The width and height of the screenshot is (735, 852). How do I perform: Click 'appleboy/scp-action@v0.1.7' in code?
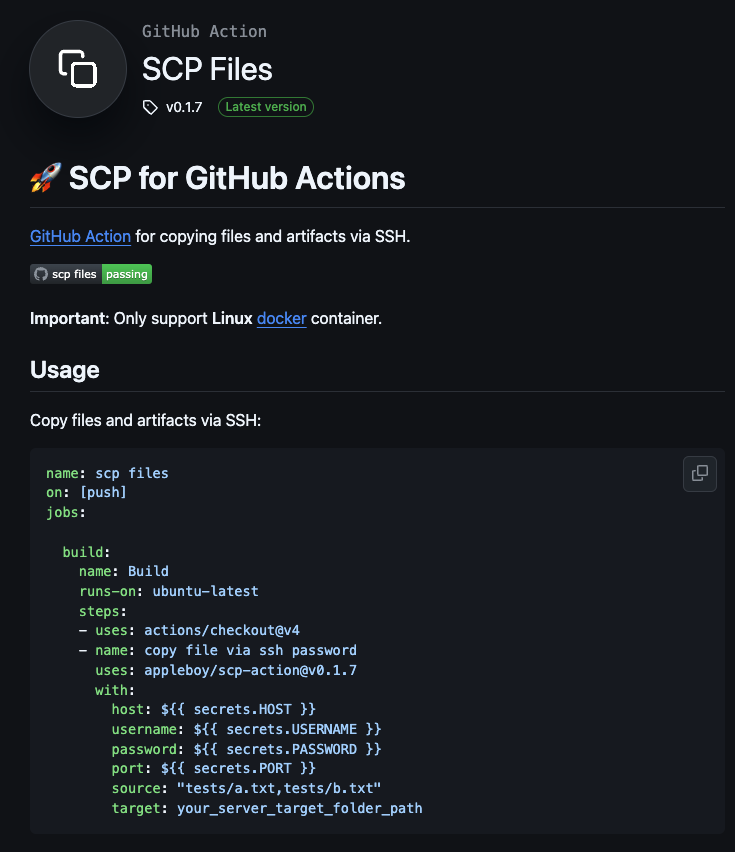250,671
